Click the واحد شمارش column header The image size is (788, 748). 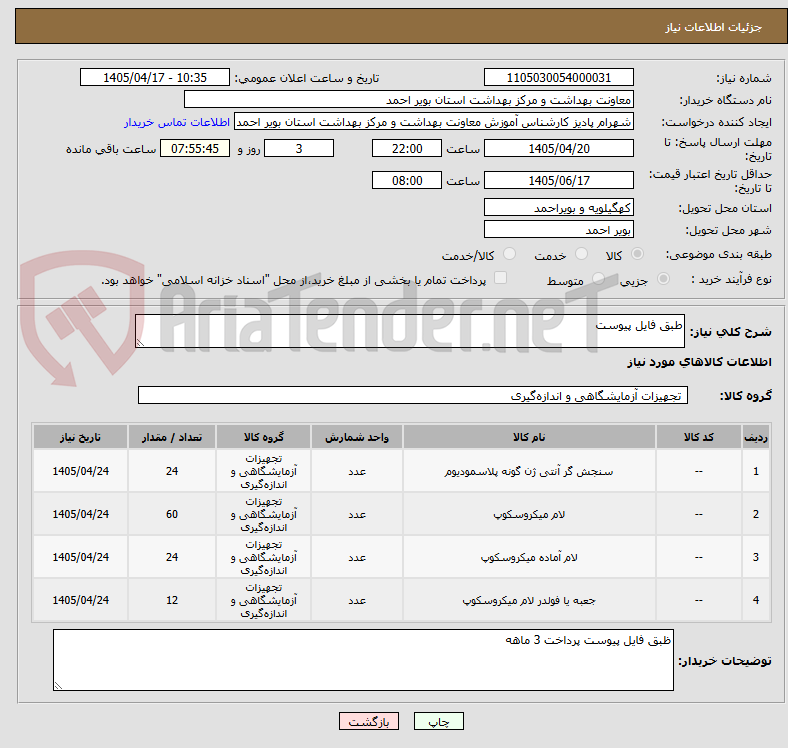357,437
